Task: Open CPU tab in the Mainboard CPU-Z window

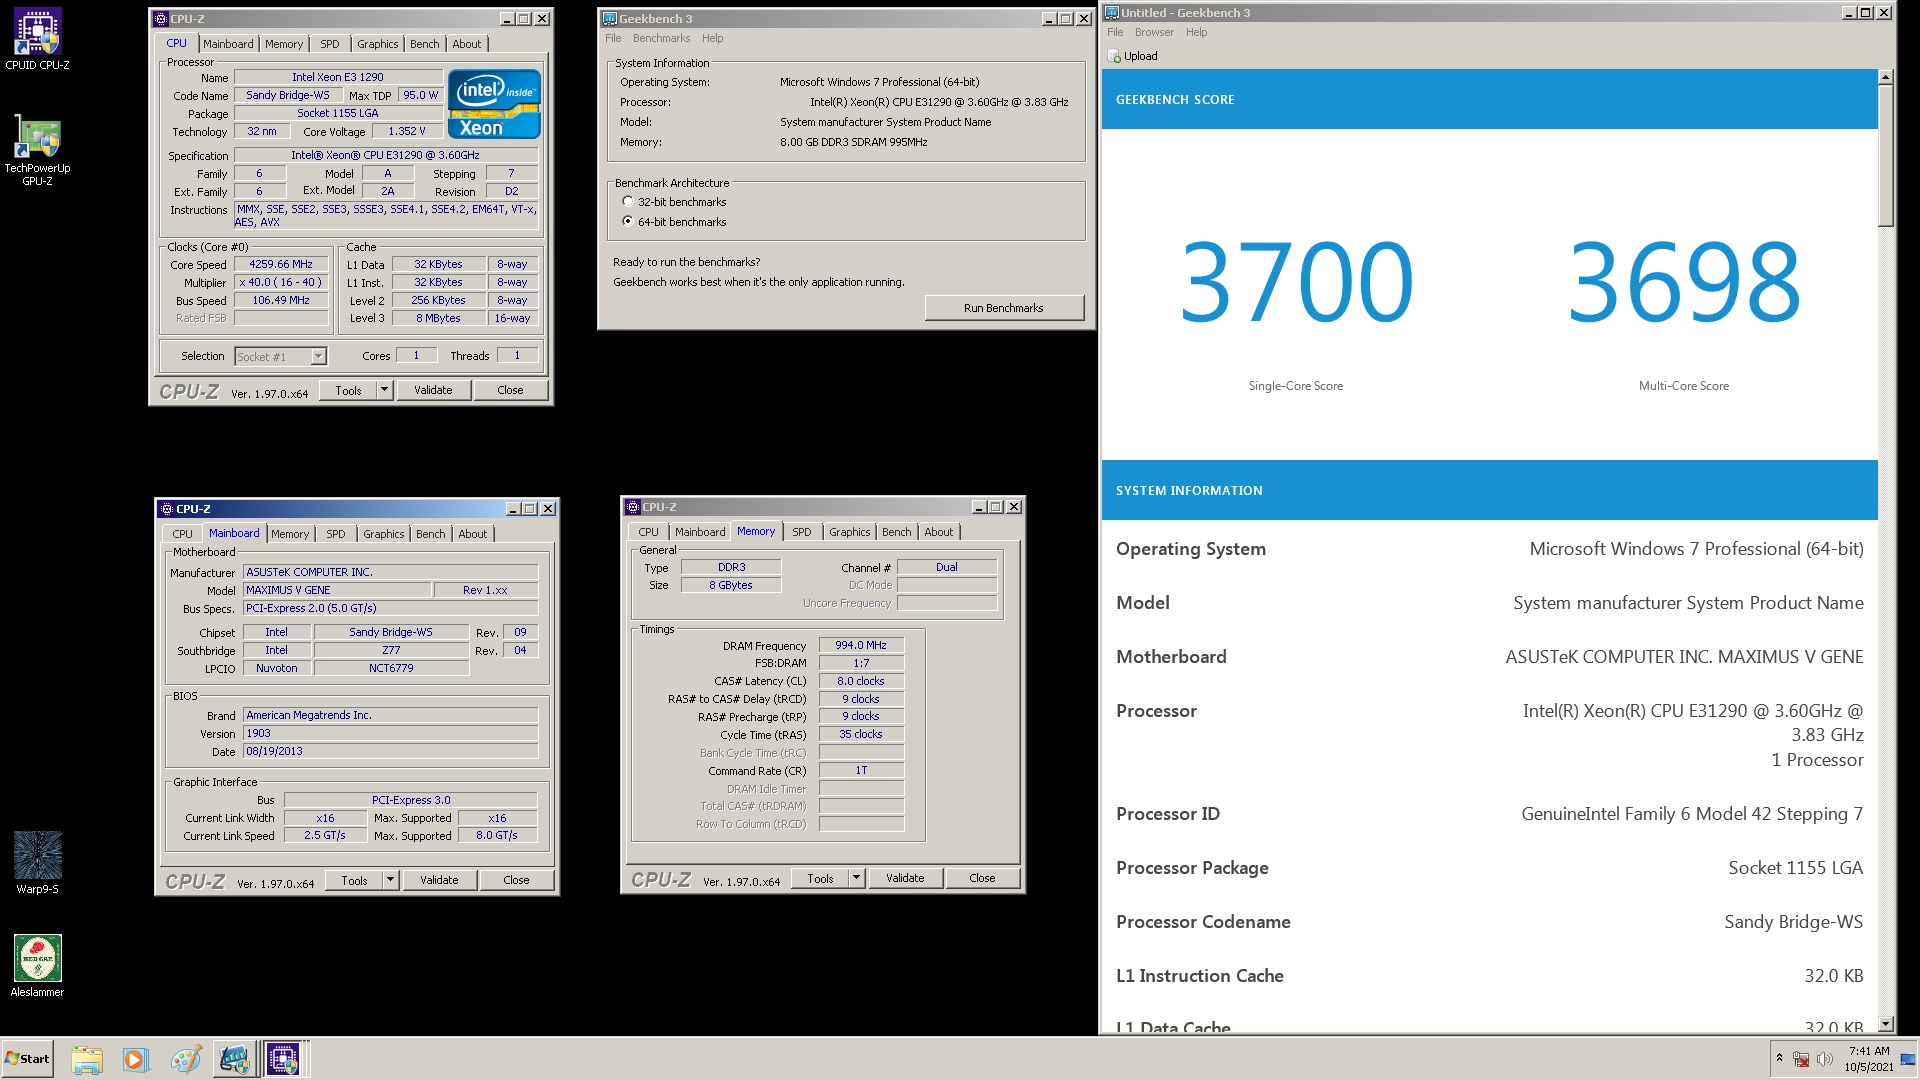Action: click(182, 534)
